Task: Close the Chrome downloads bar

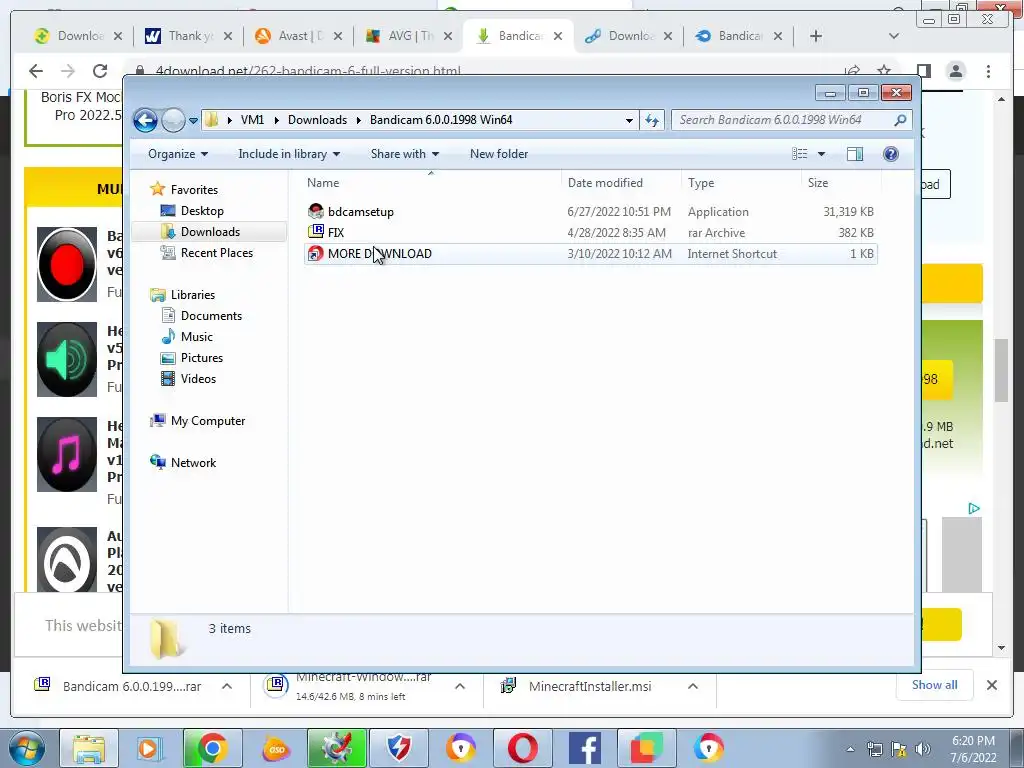Action: (x=991, y=685)
